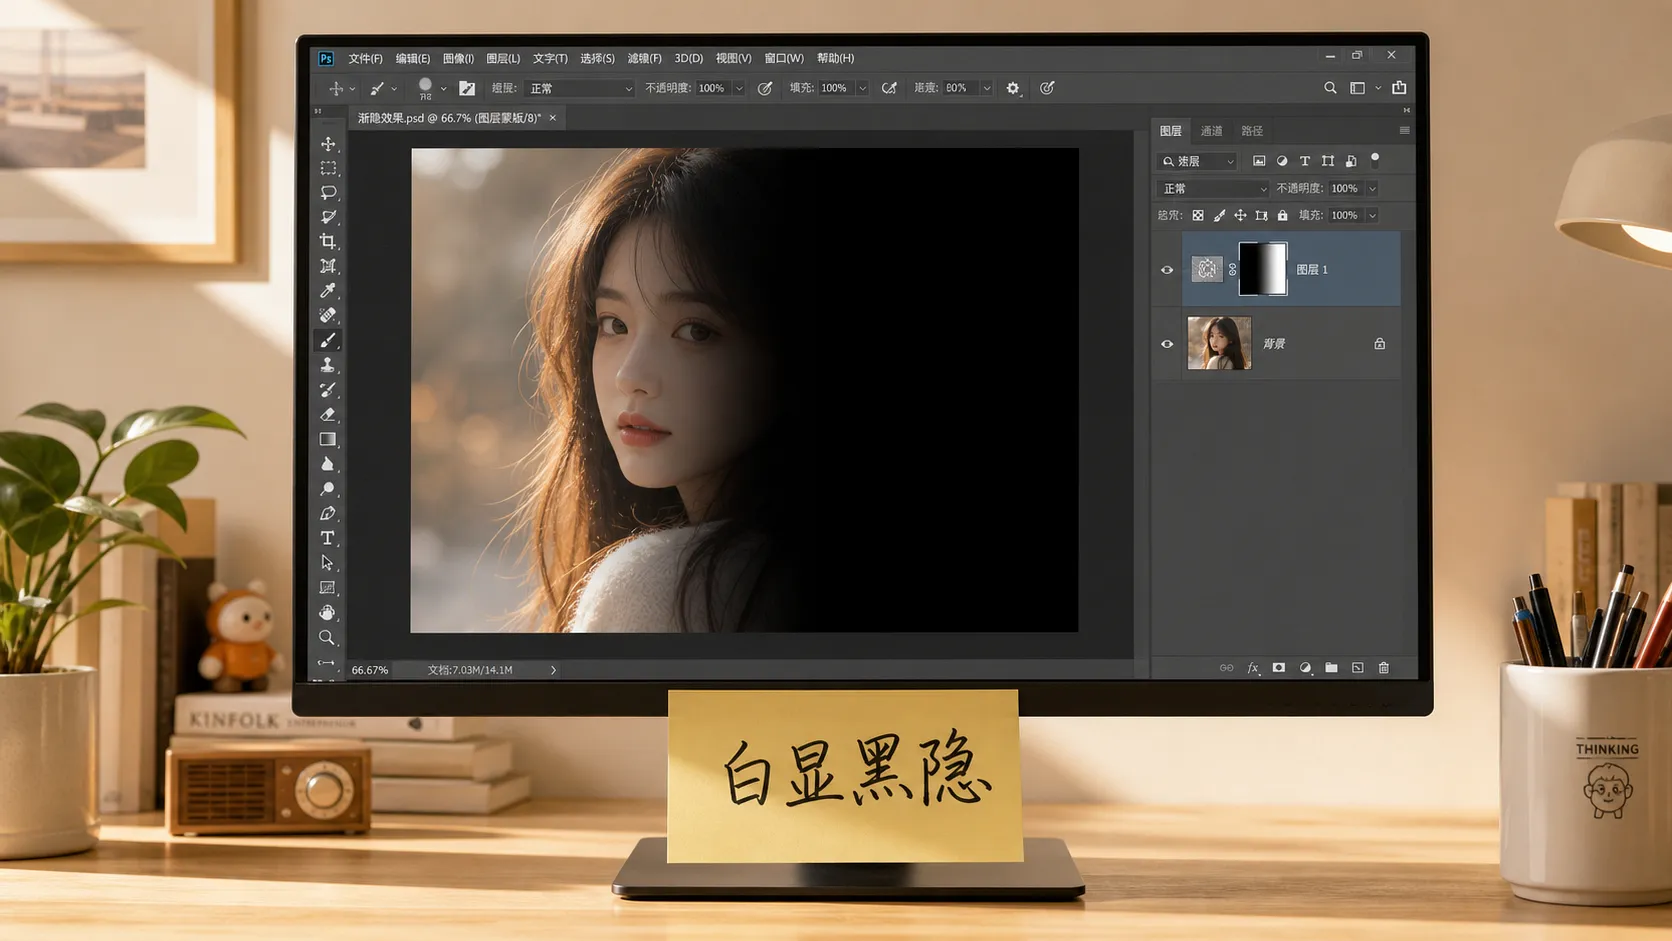Open the 窗口(W) menu

[x=784, y=58]
